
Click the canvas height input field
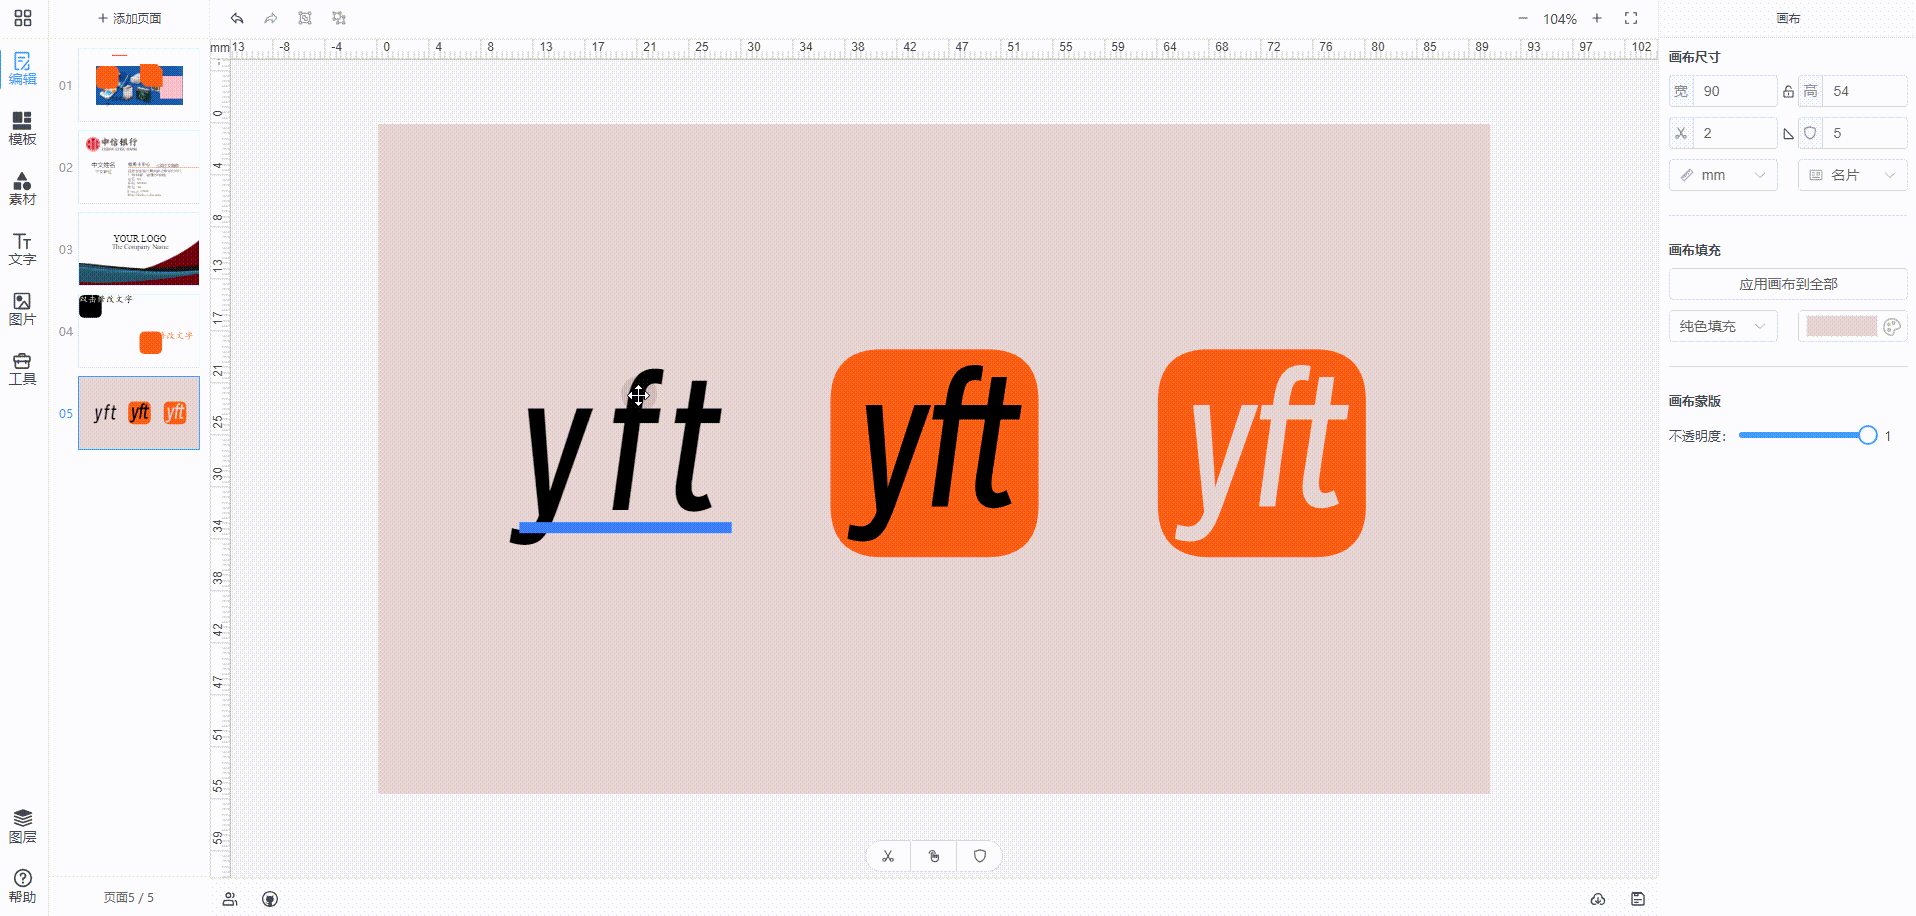(x=1864, y=91)
